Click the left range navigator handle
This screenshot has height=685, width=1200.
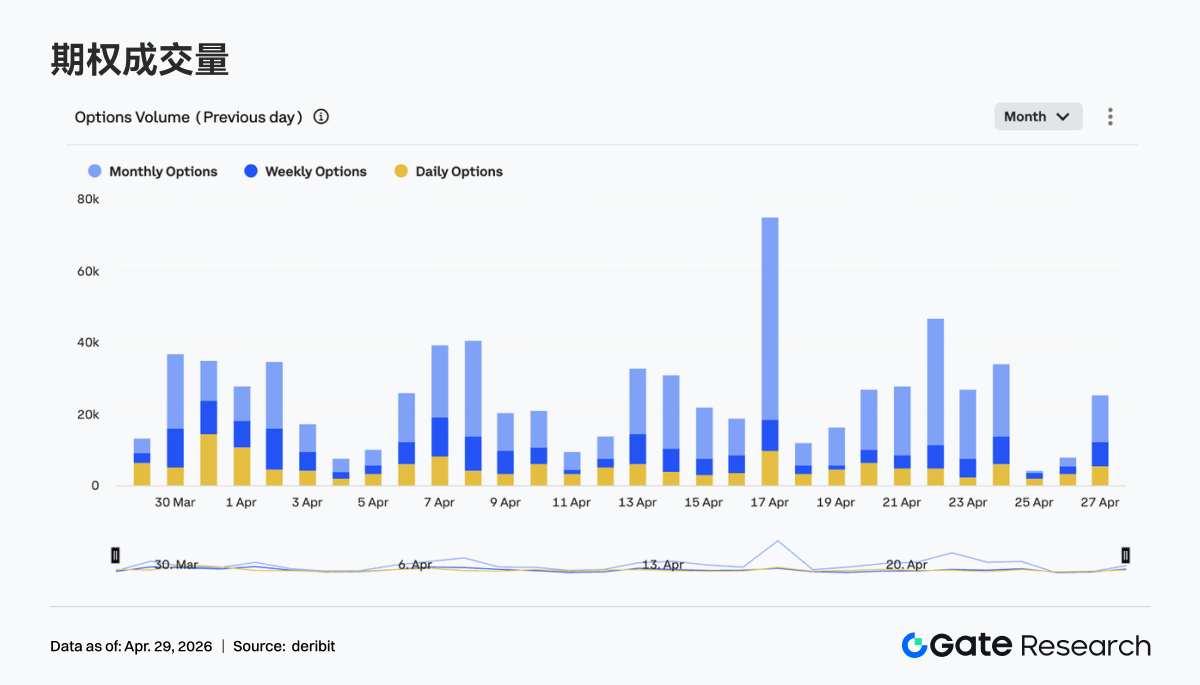pyautogui.click(x=116, y=555)
